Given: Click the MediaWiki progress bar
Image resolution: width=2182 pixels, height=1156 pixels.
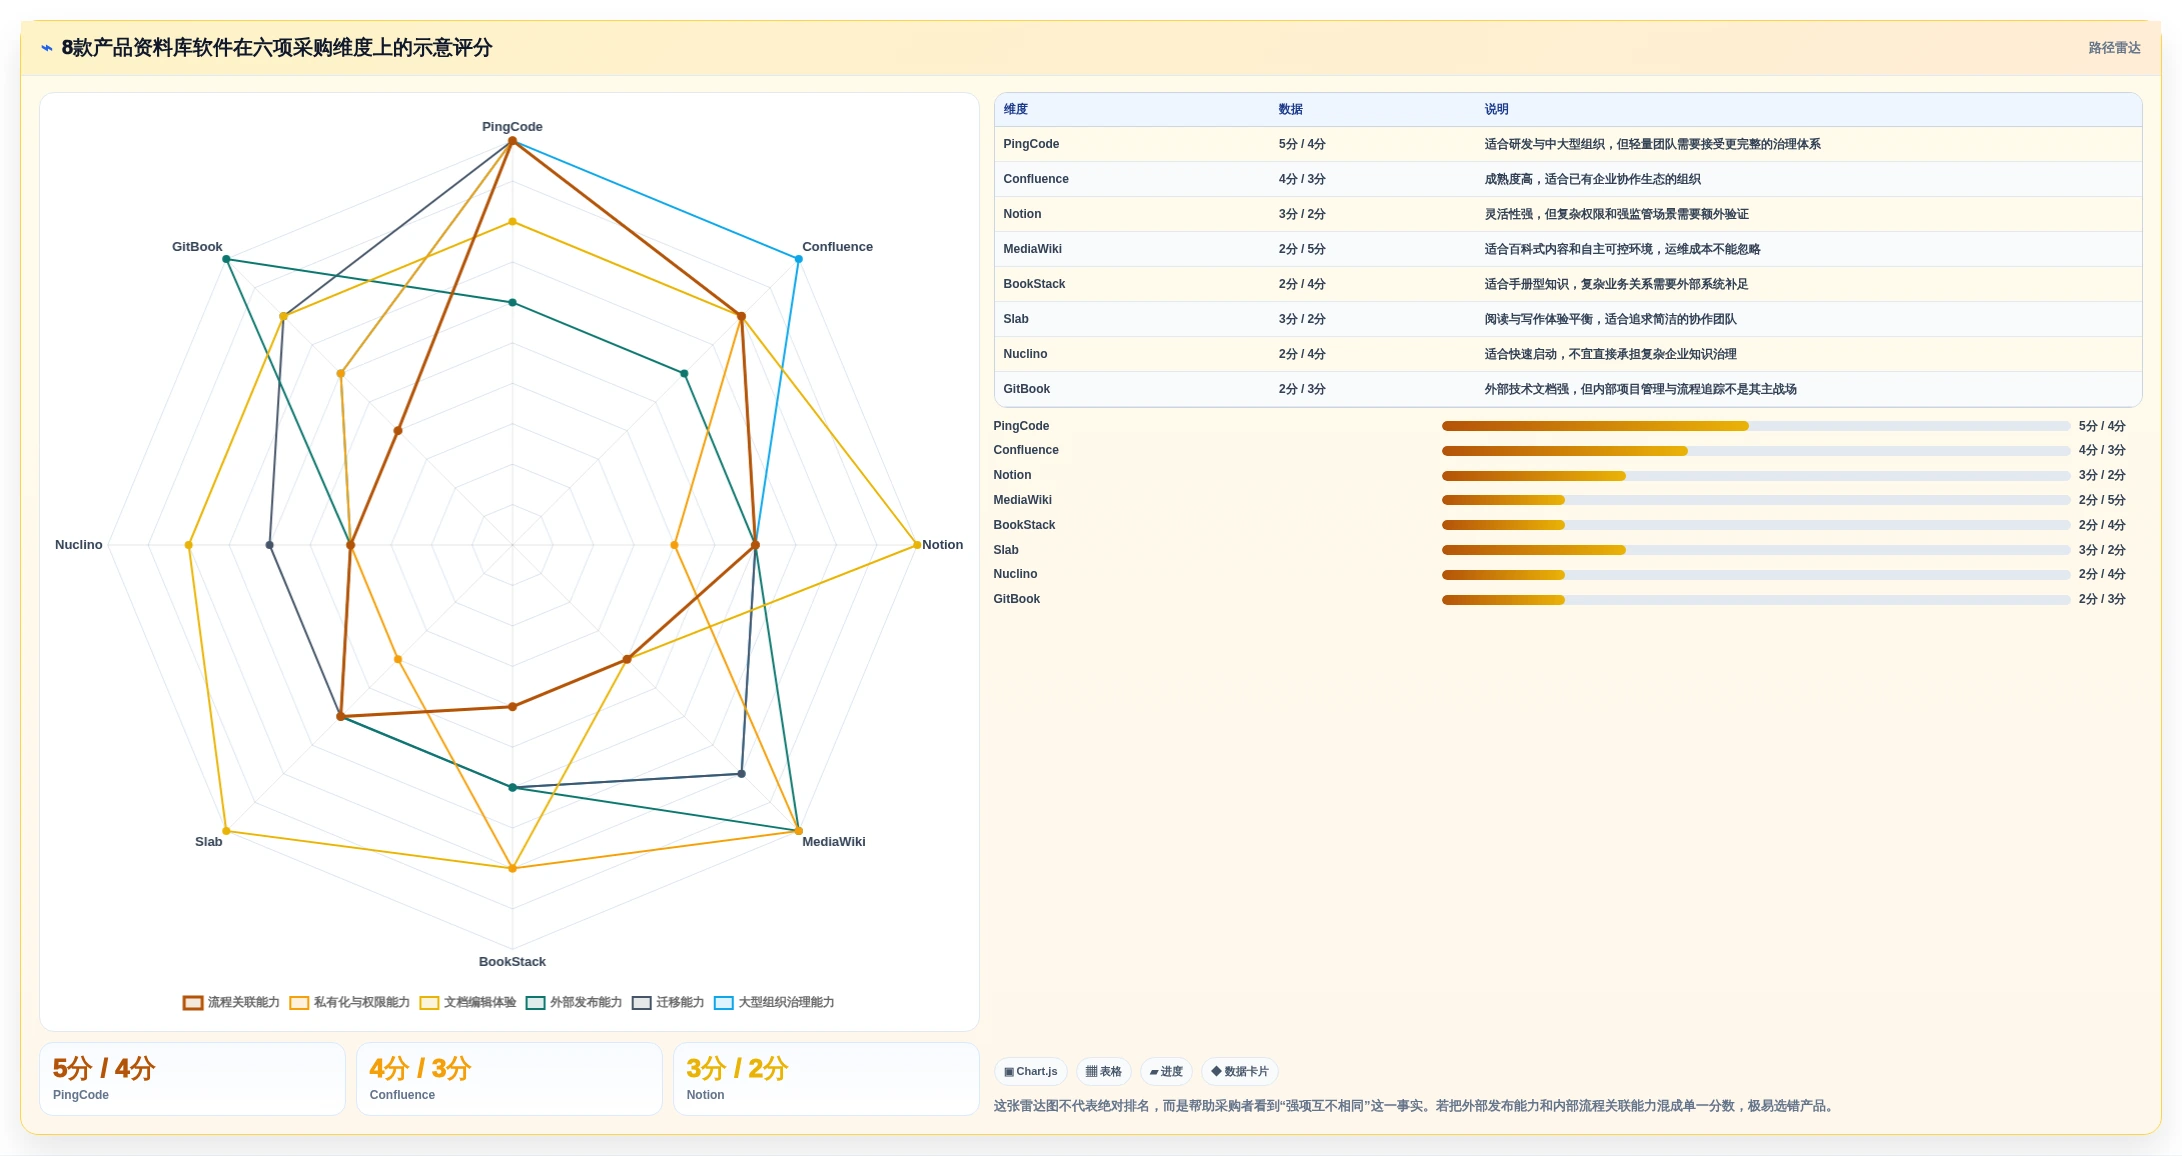Looking at the screenshot, I should 1756,500.
